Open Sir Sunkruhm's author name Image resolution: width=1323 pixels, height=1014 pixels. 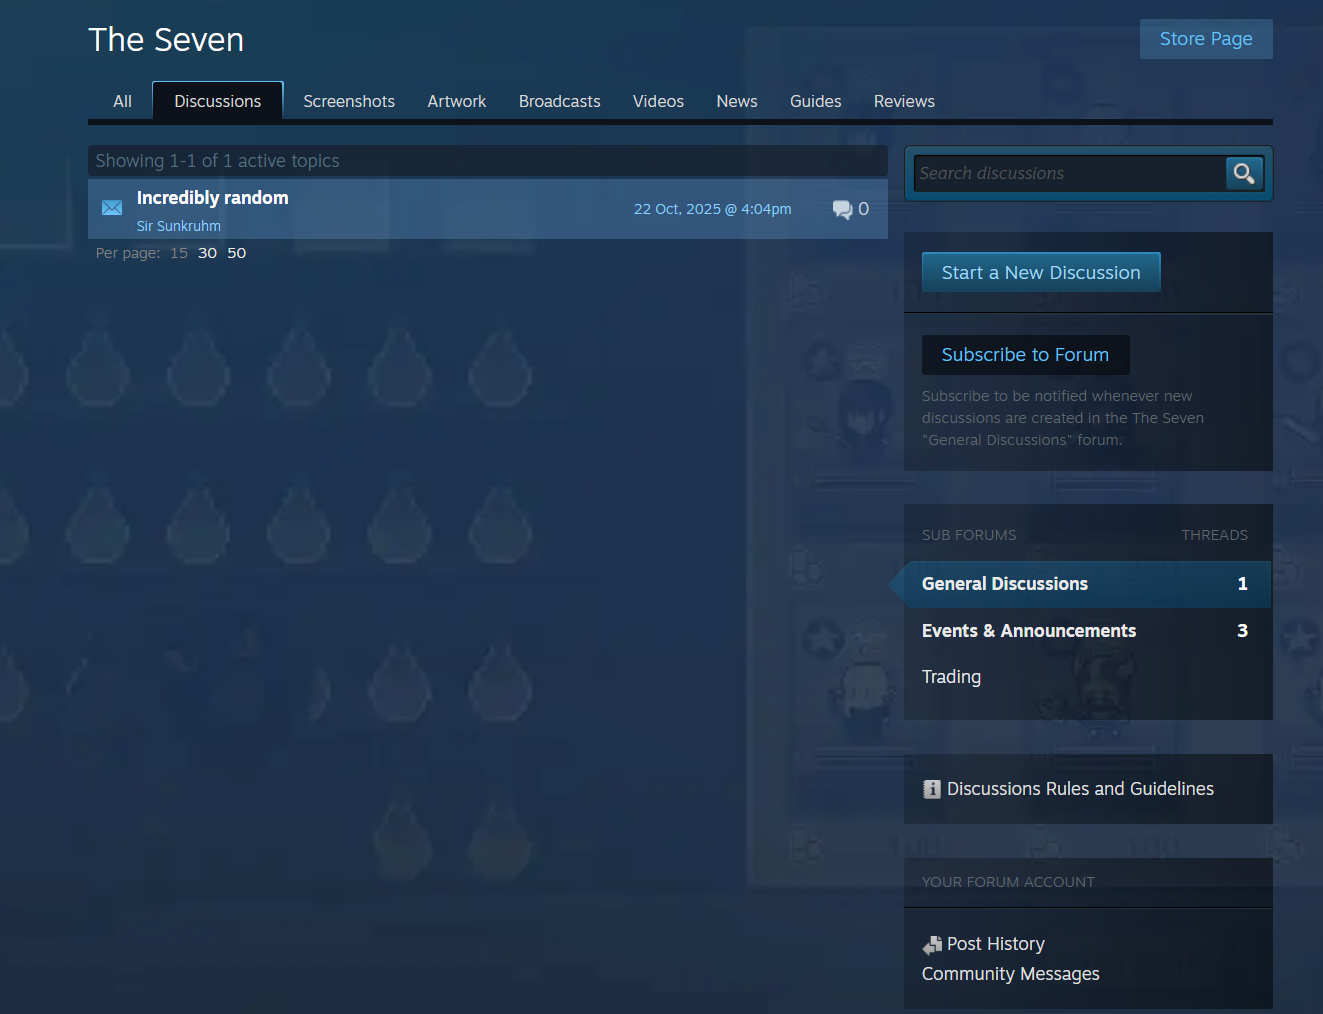[x=179, y=226]
